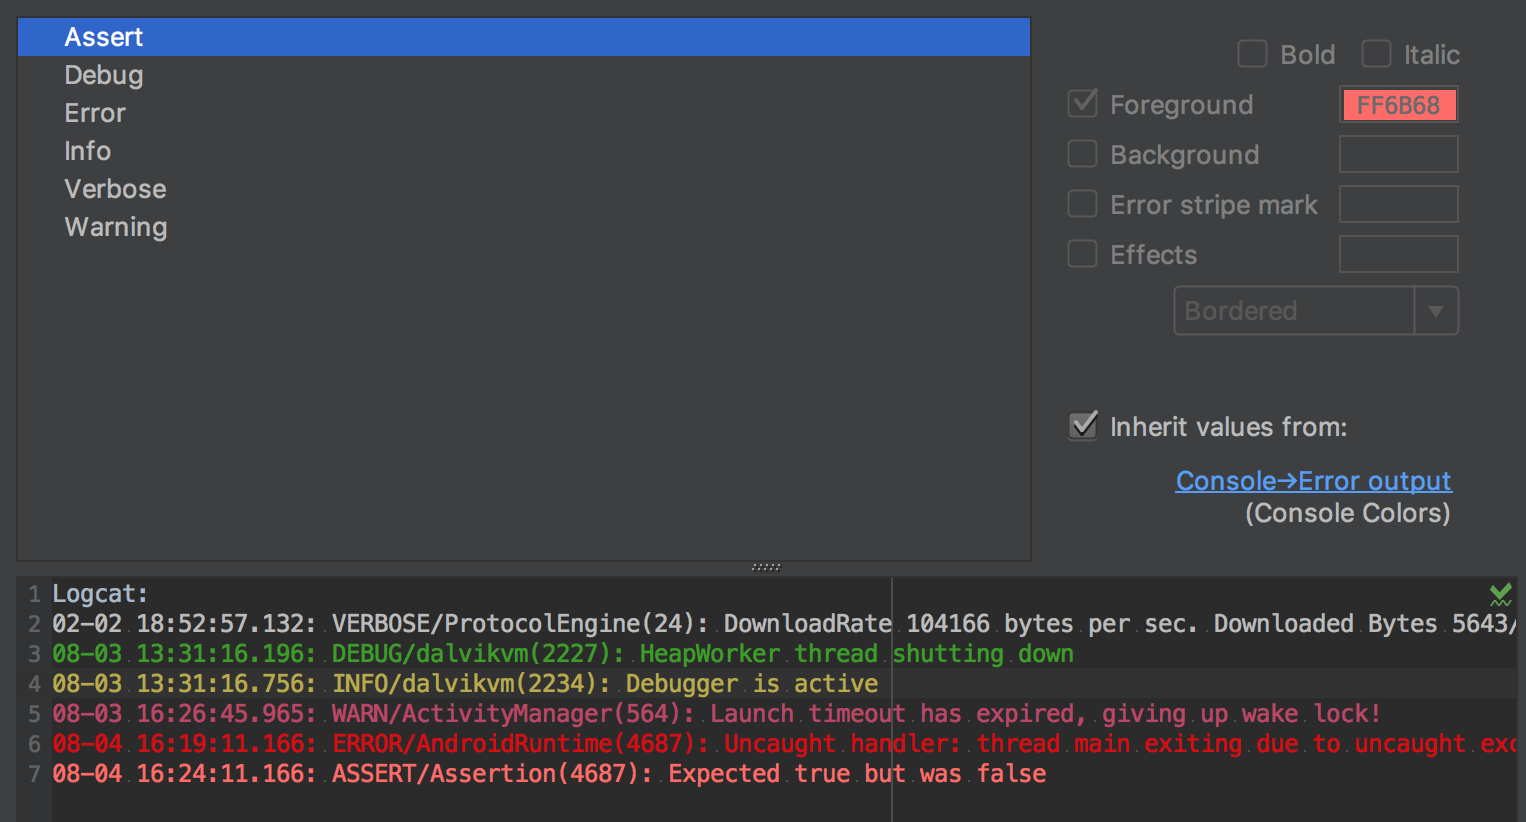Screen dimensions: 1526x822
Task: Uncheck Inherit values from checkbox
Action: pos(1083,426)
